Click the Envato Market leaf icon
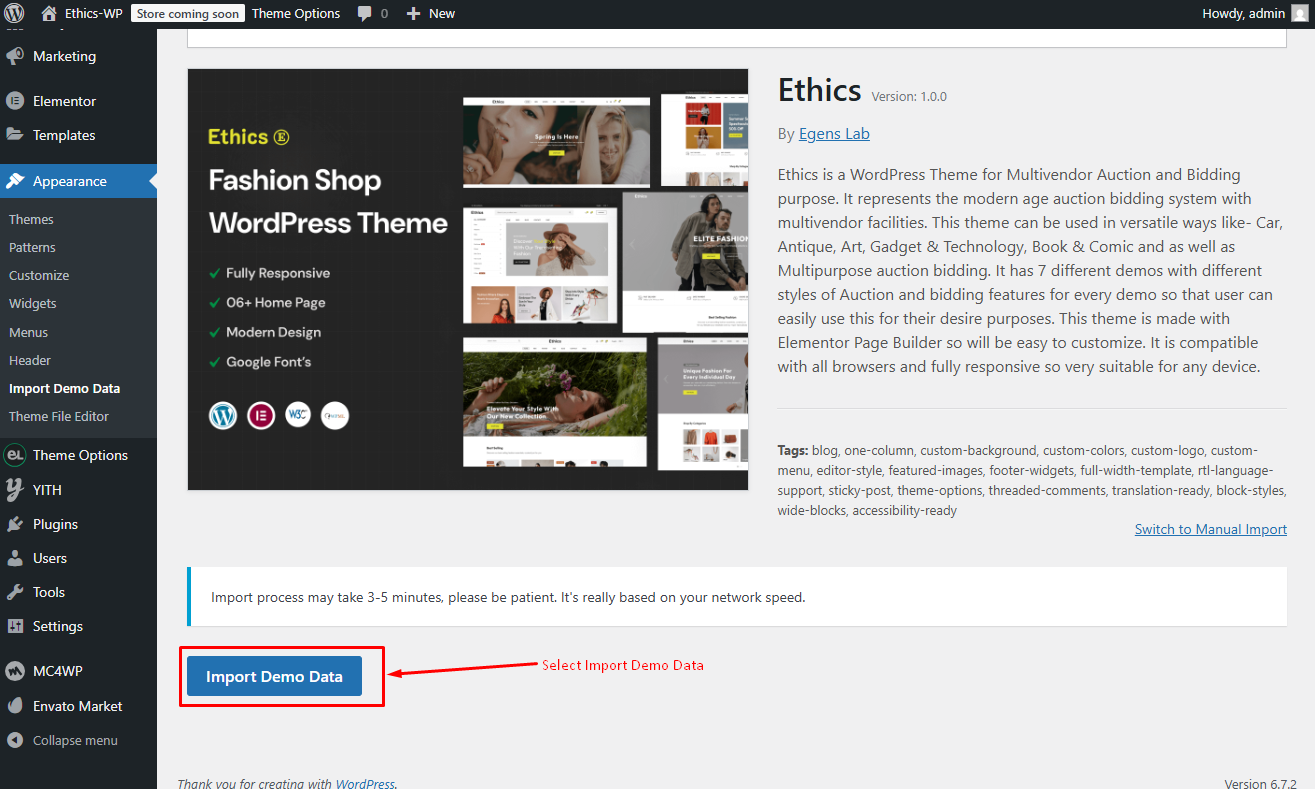The width and height of the screenshot is (1315, 789). coord(15,706)
